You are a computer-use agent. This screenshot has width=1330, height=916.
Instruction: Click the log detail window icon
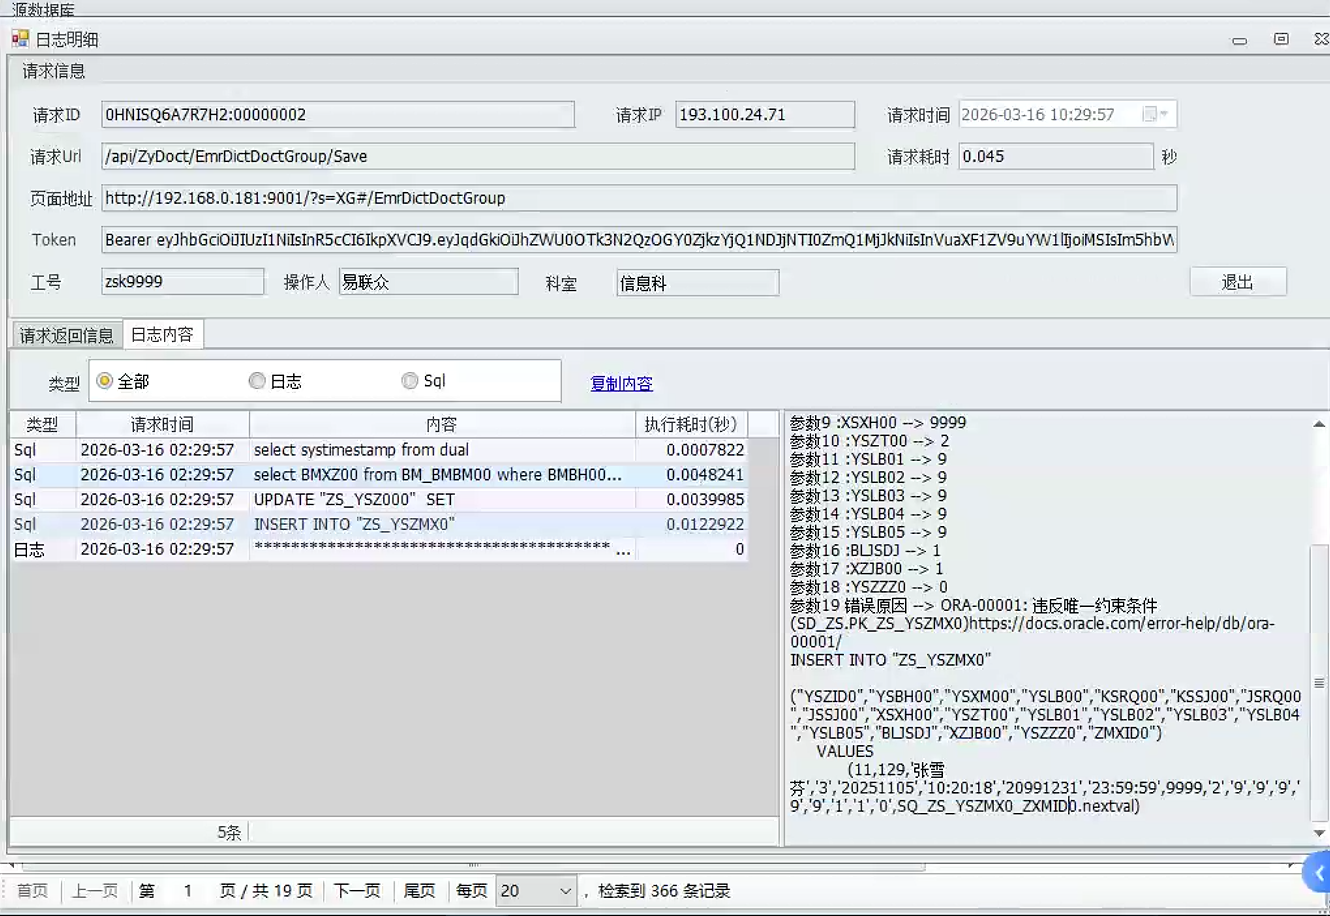20,39
